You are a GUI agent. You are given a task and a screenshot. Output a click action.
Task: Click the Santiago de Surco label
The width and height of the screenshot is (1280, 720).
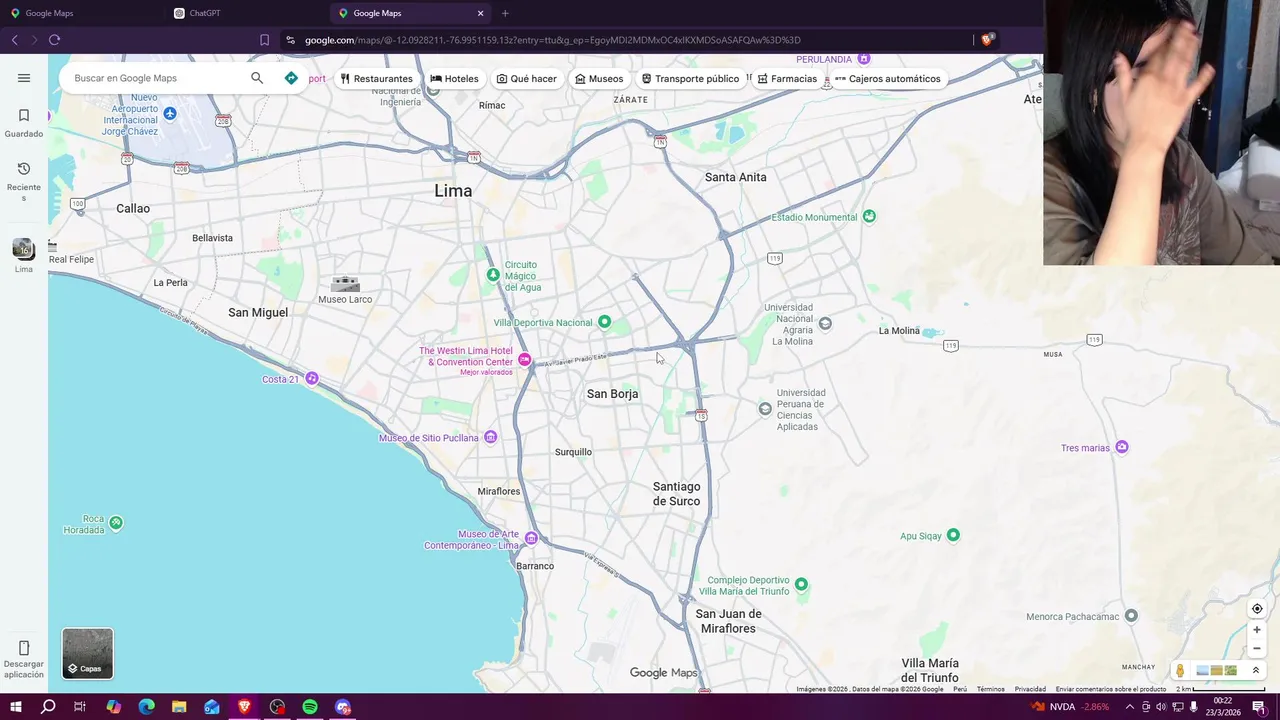(x=676, y=494)
